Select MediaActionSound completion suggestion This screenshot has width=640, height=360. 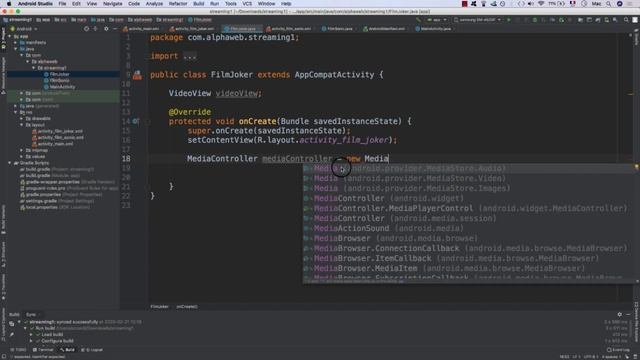pyautogui.click(x=469, y=229)
